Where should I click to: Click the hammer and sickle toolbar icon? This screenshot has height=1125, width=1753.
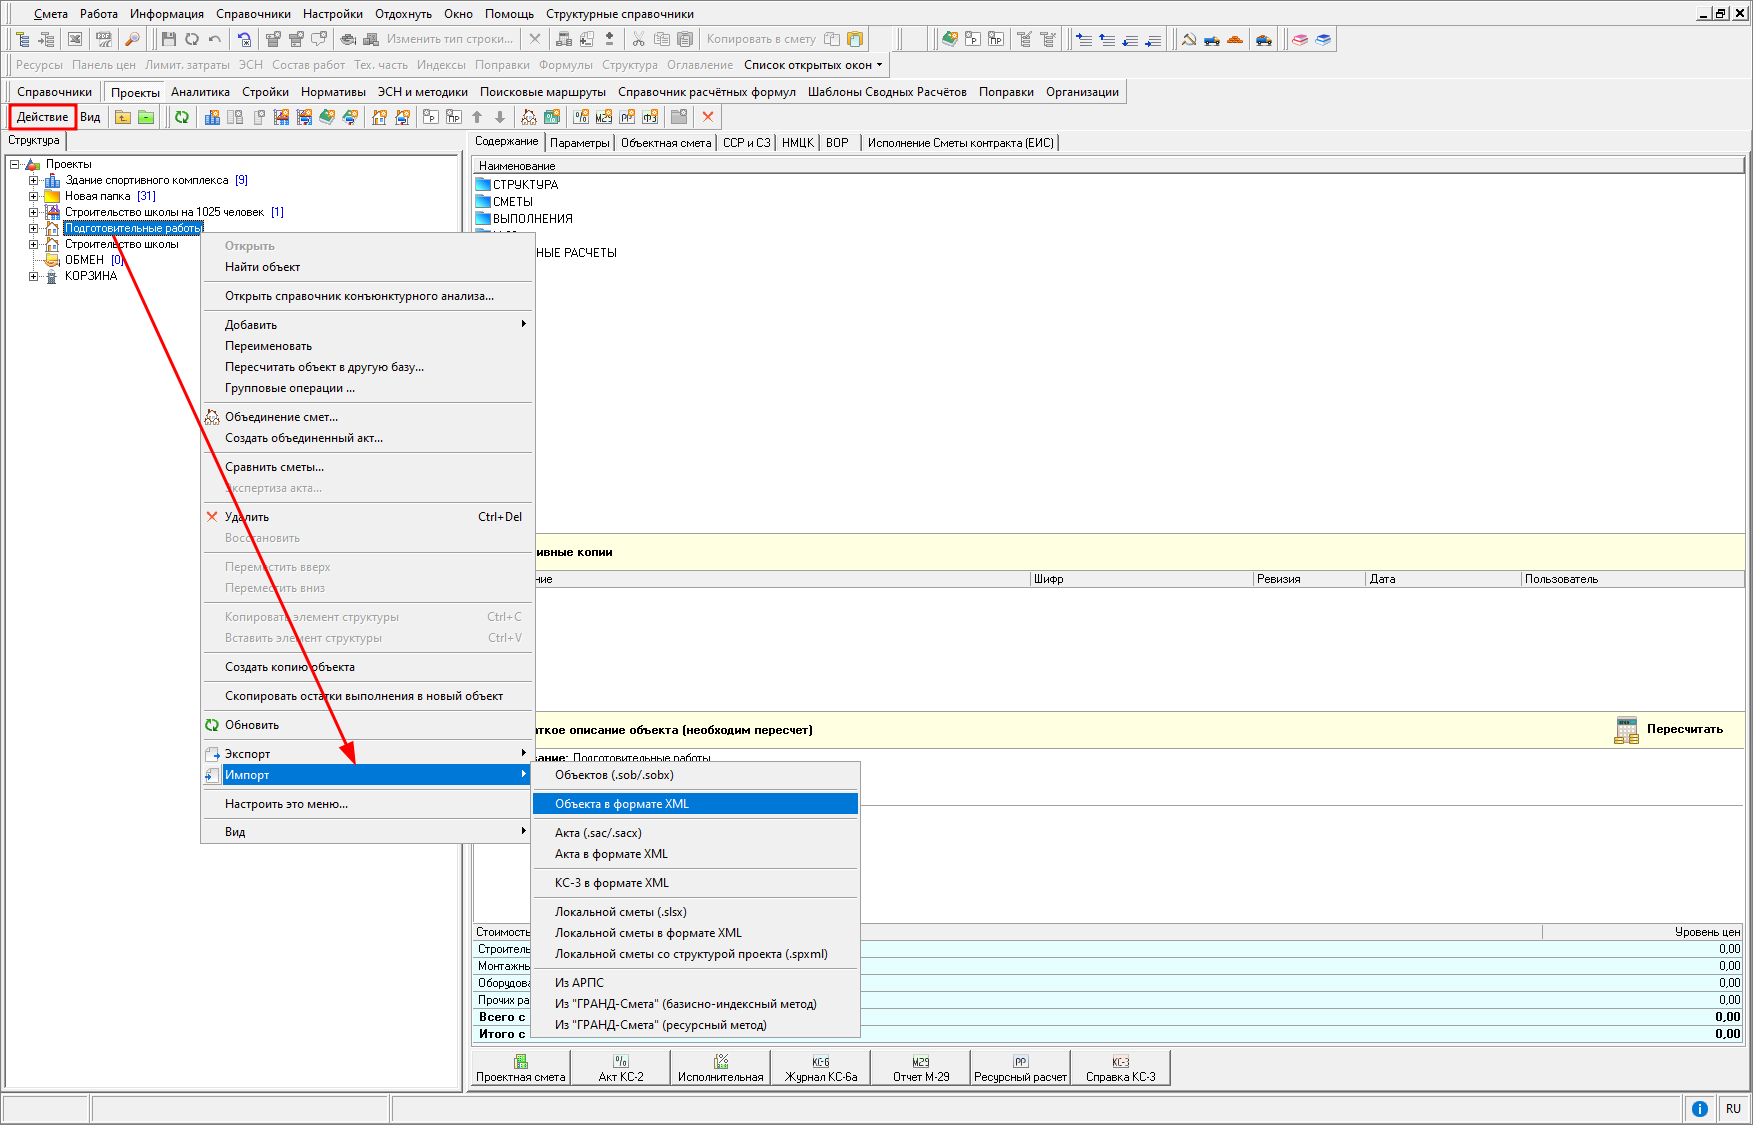pos(1189,39)
